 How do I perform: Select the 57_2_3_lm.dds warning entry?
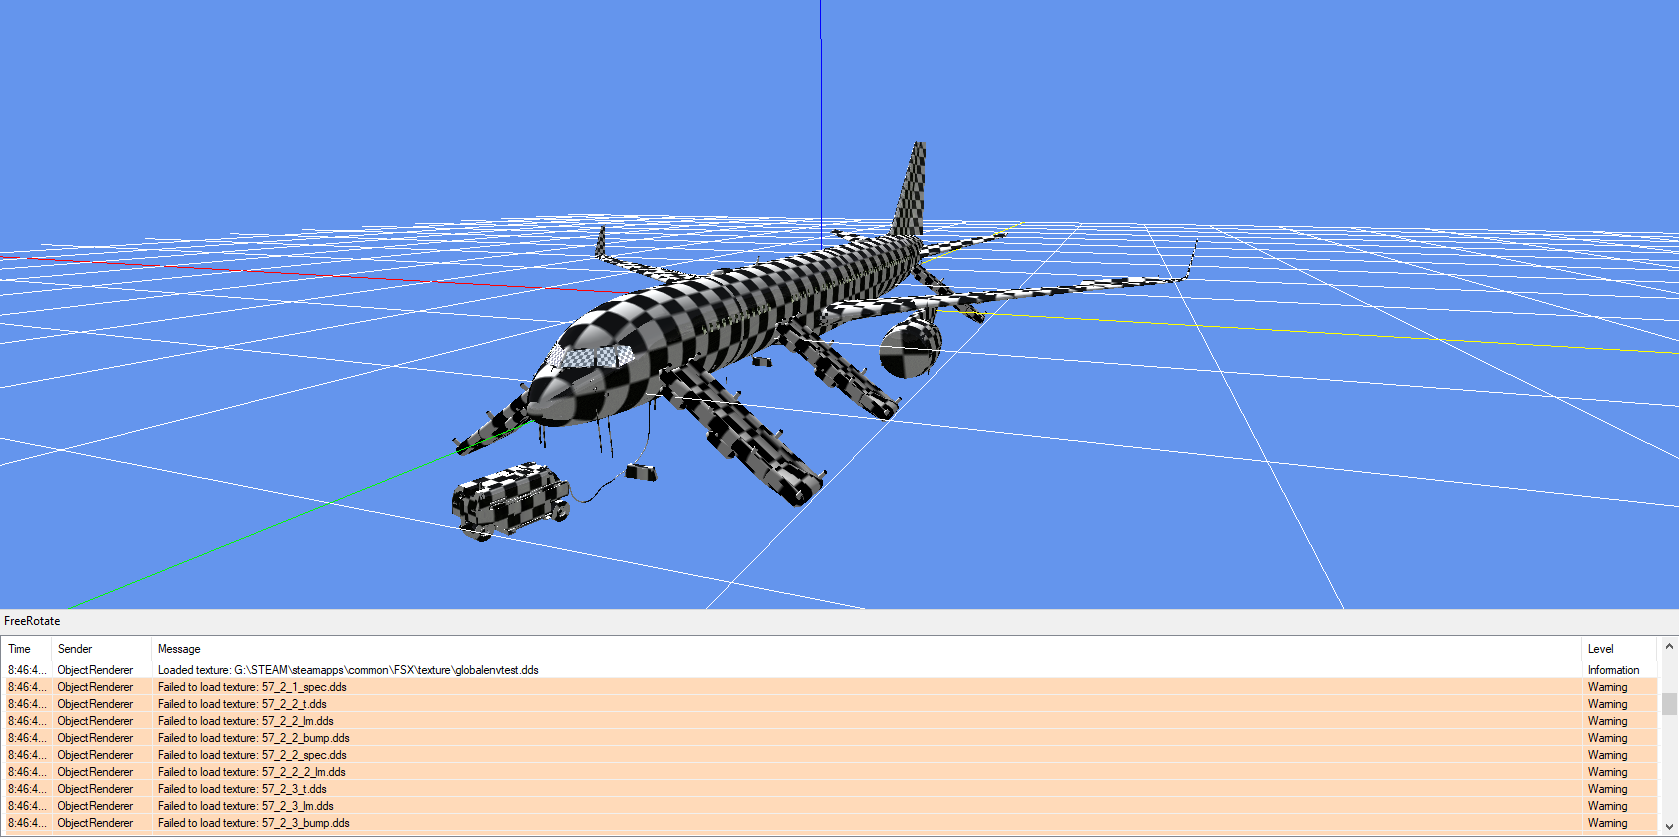click(246, 806)
